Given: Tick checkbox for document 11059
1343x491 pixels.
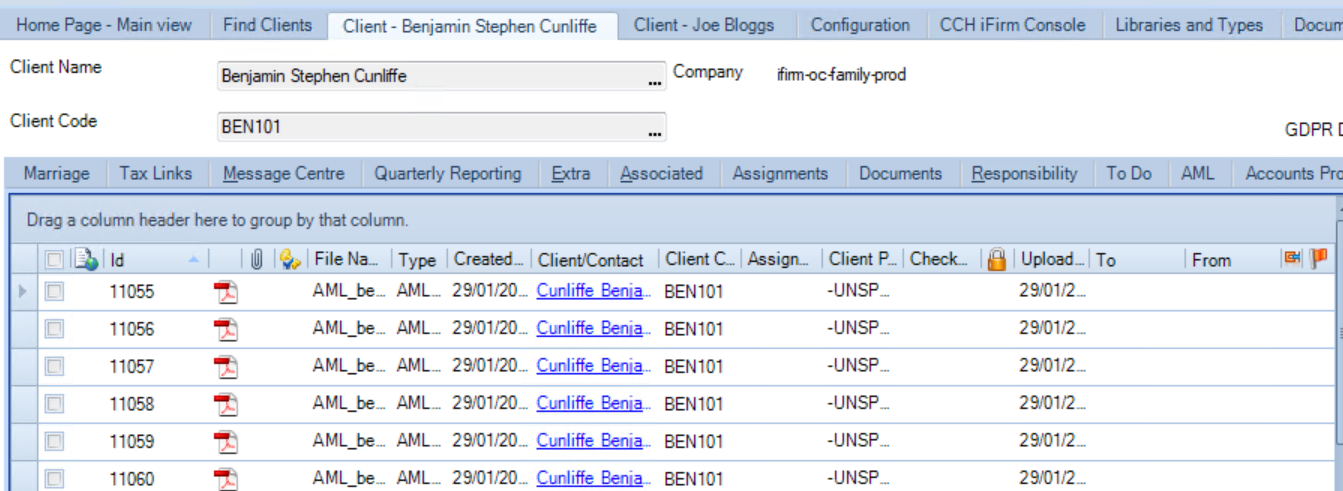Looking at the screenshot, I should 54,441.
